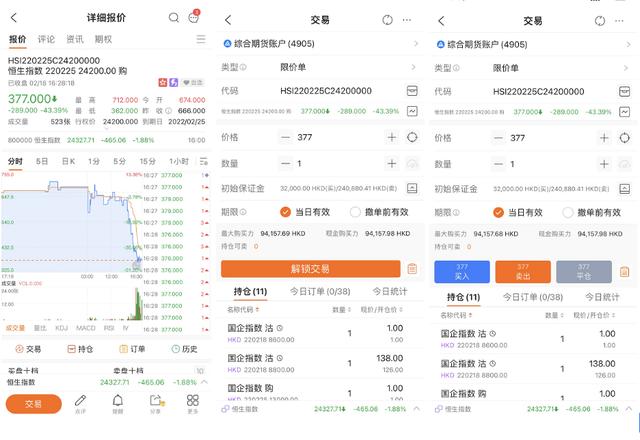Open the three-dot menu on middle 交易 screen
The image size is (640, 440).
click(x=407, y=20)
